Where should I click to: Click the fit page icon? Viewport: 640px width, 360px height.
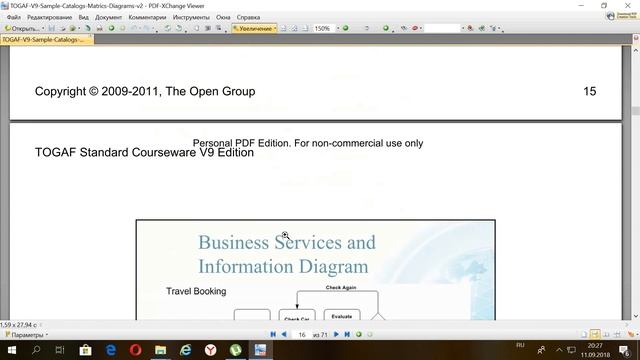[x=294, y=28]
